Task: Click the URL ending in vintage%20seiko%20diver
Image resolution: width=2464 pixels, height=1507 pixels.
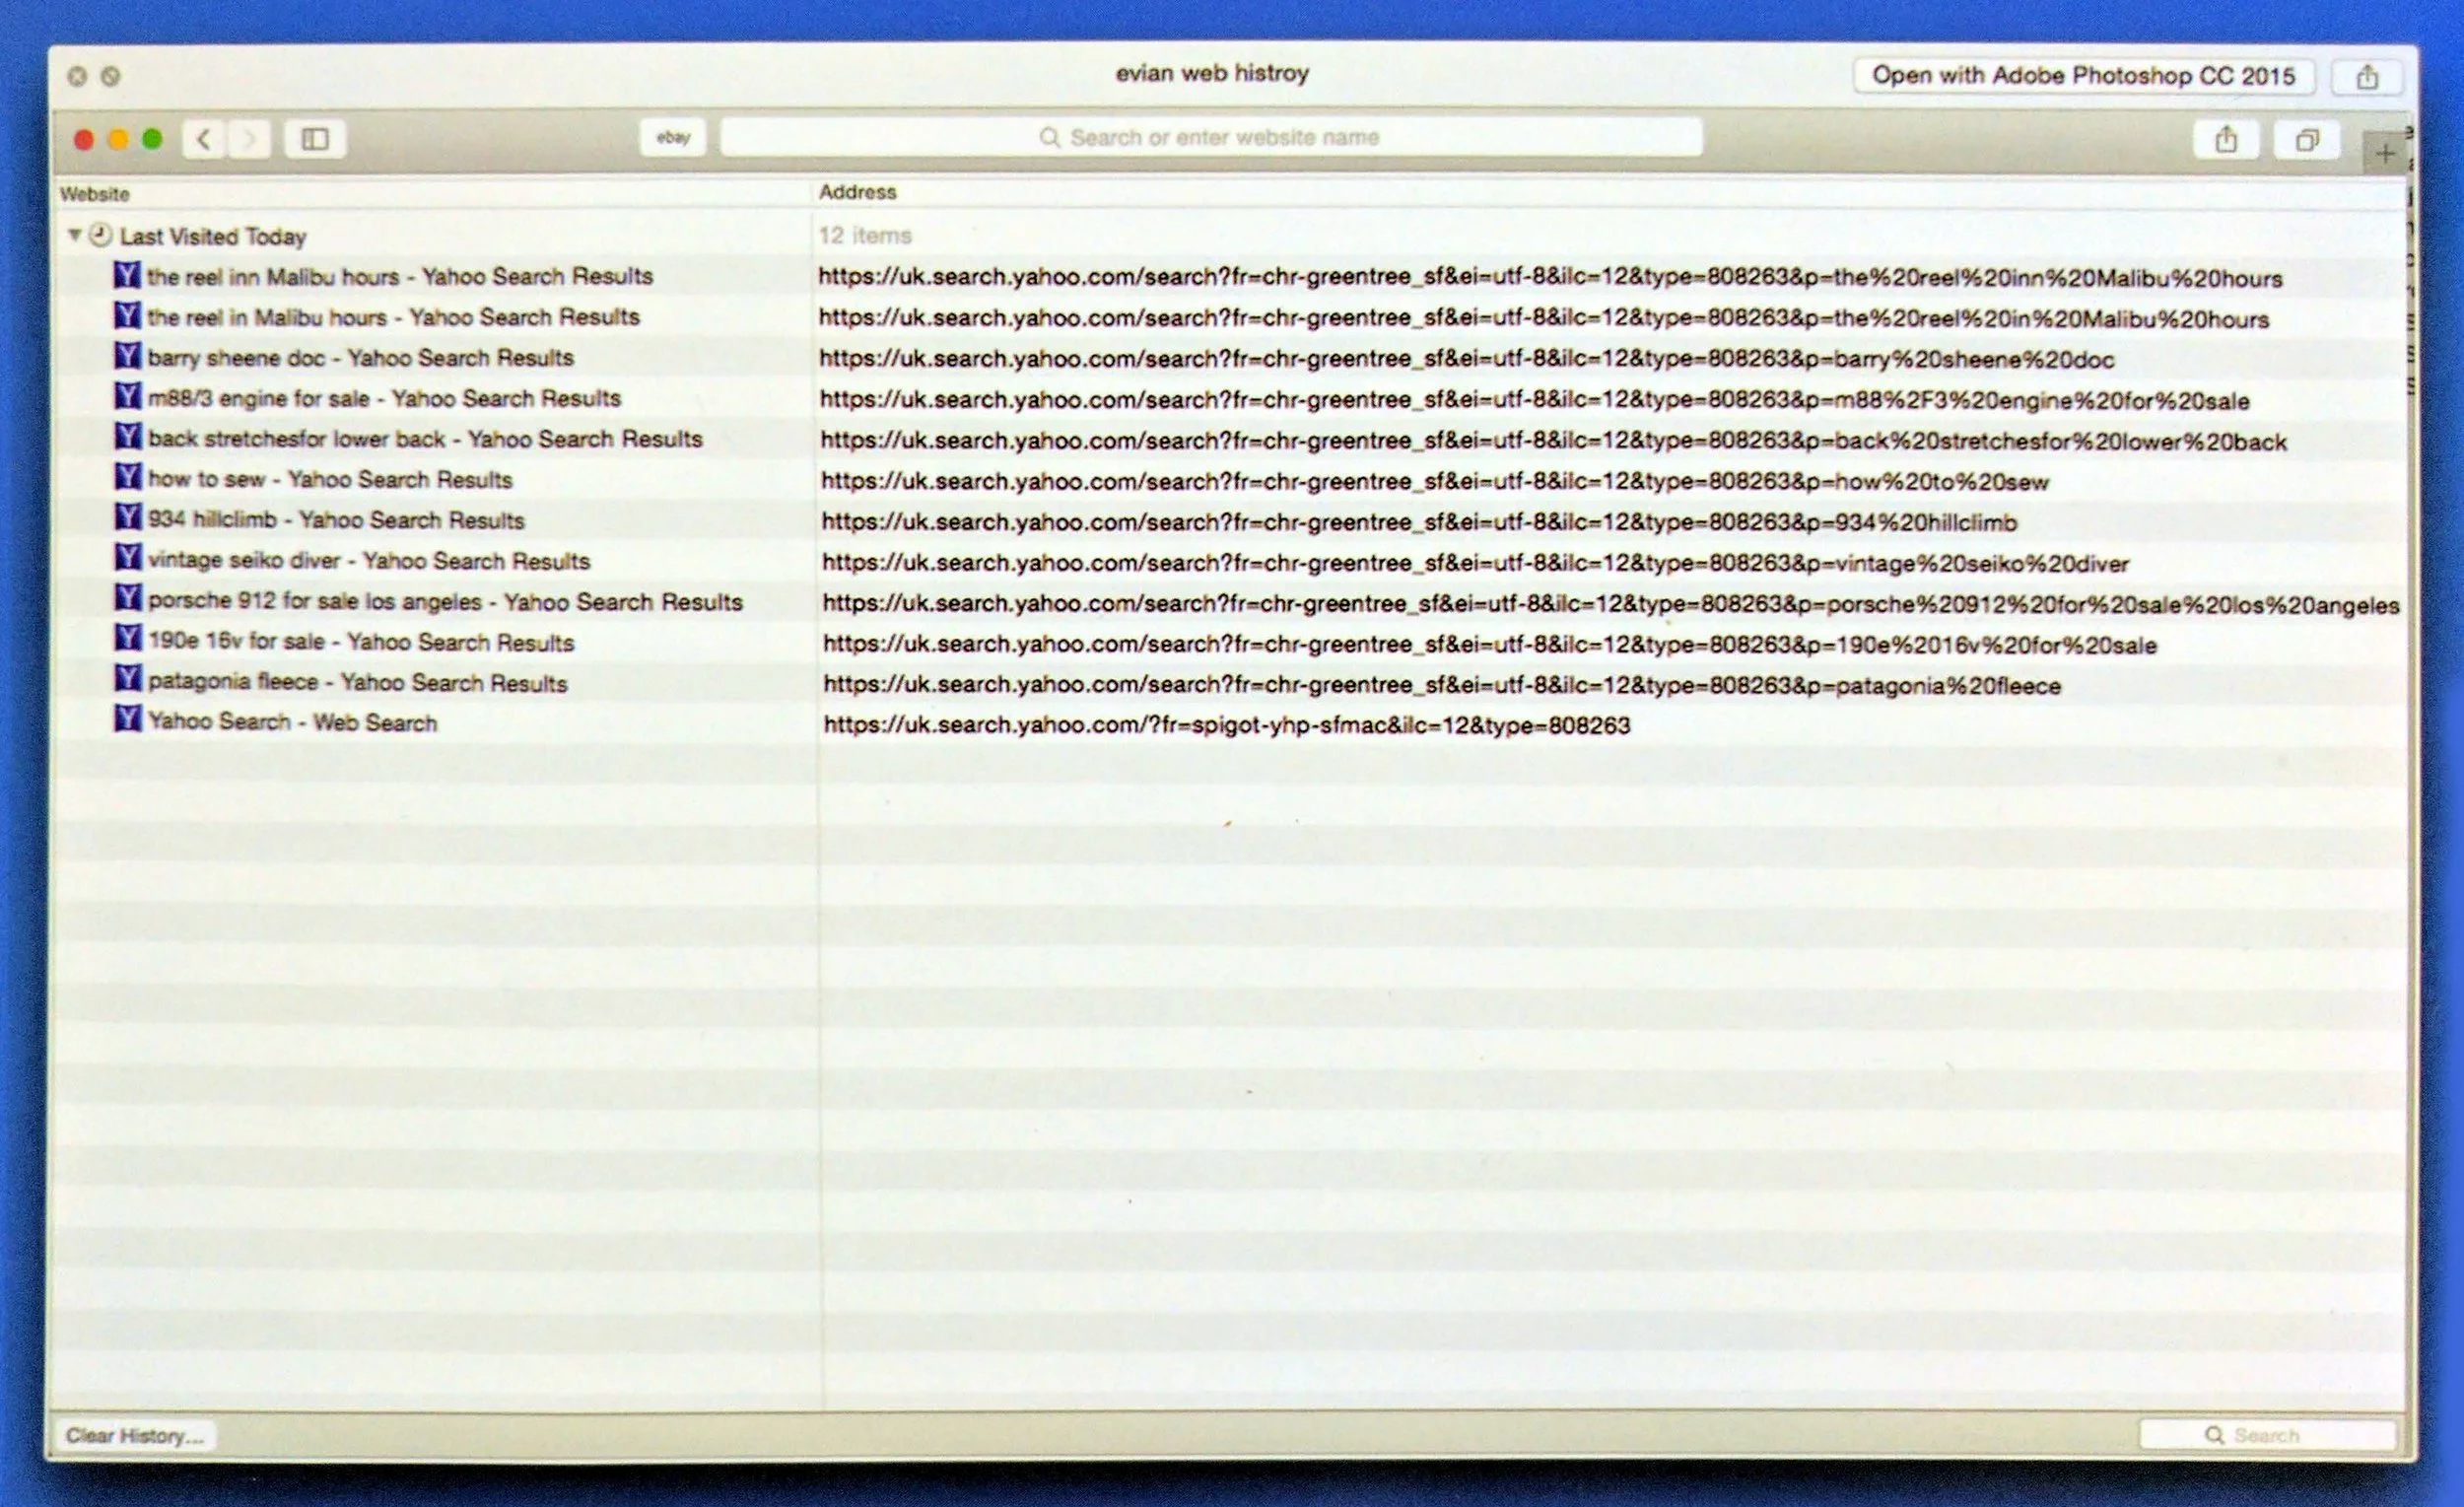Action: point(1475,563)
